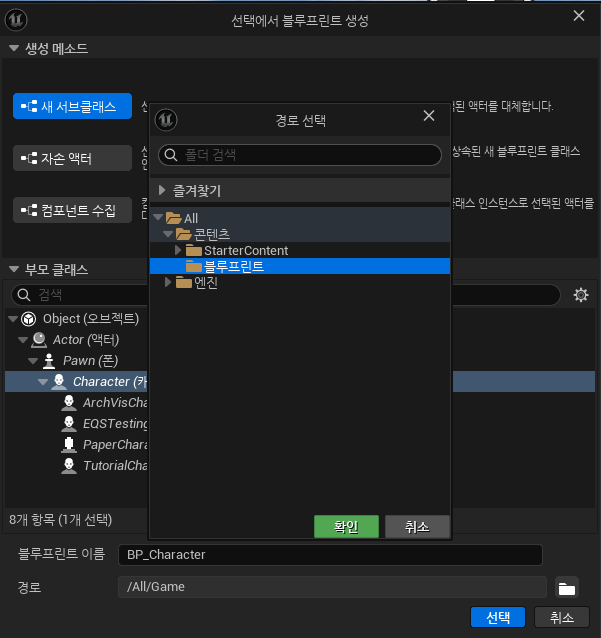This screenshot has height=638, width=601.
Task: Click the PaperCharacter class icon
Action: pyautogui.click(x=69, y=444)
